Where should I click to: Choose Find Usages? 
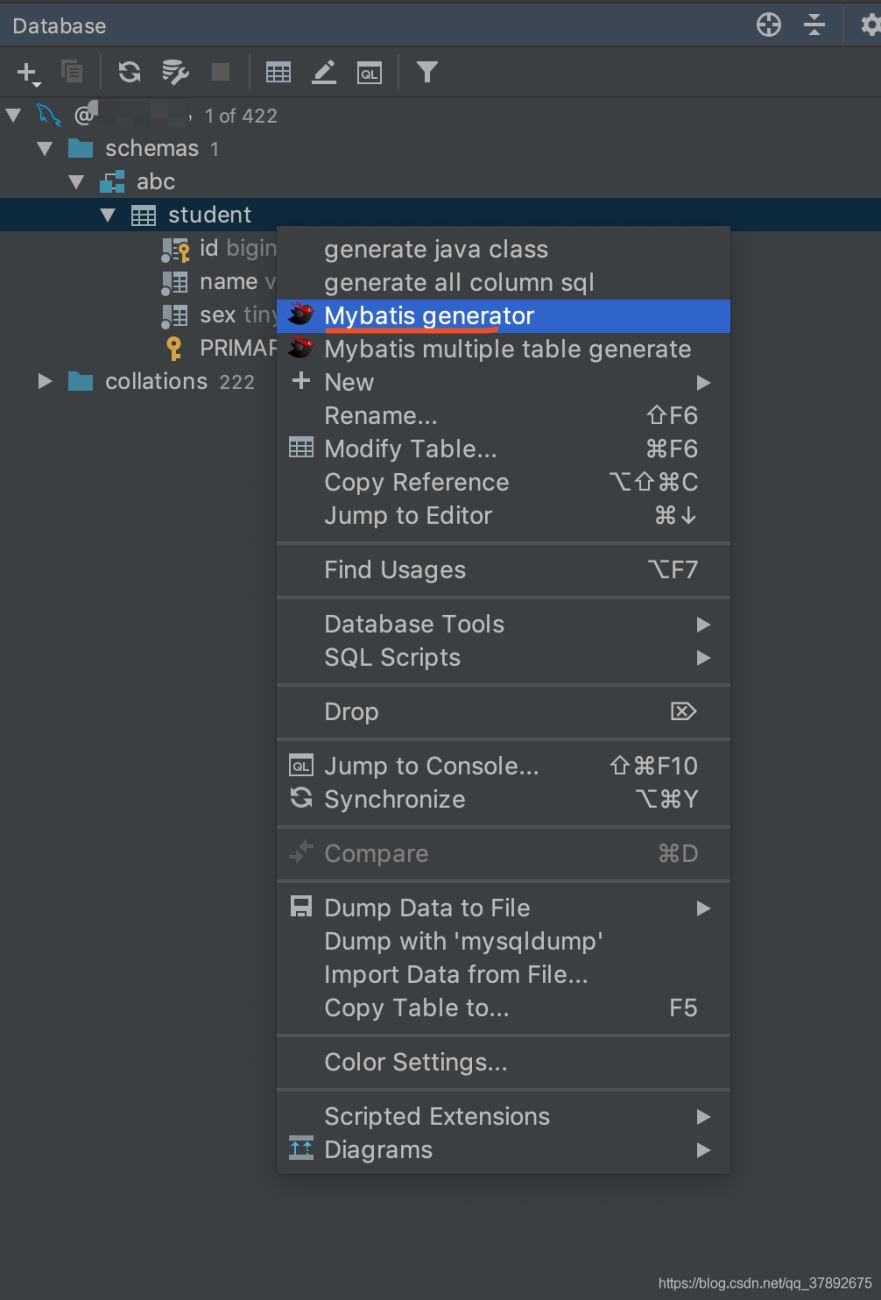[503, 570]
